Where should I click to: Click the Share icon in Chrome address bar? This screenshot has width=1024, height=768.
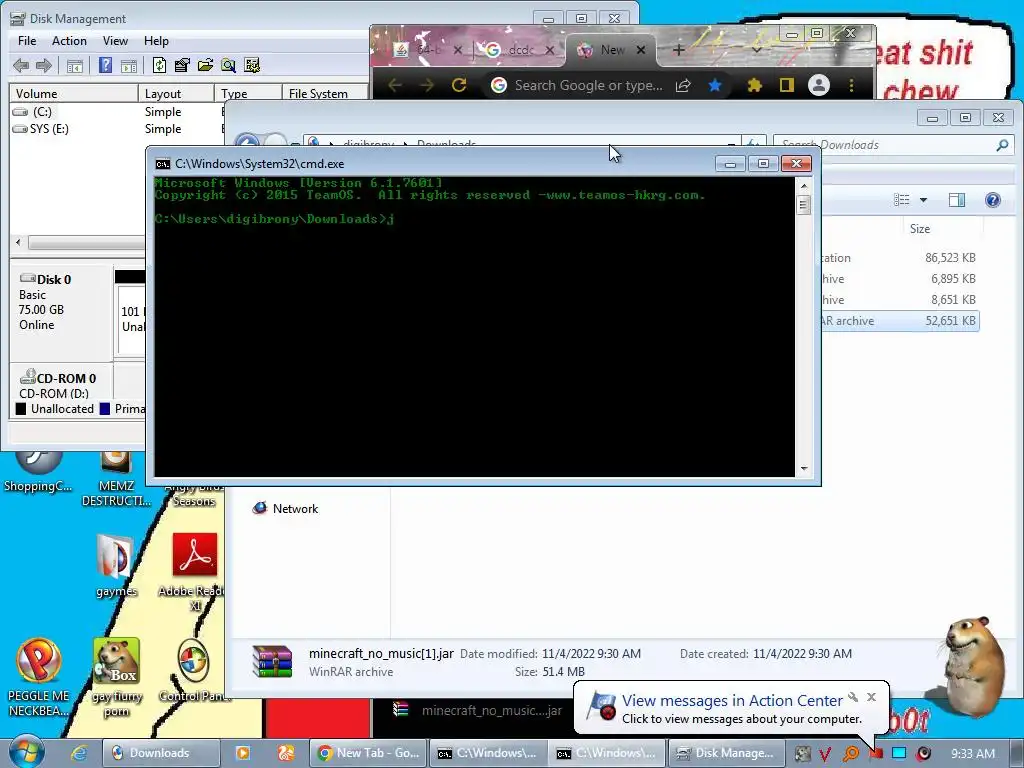[x=683, y=85]
